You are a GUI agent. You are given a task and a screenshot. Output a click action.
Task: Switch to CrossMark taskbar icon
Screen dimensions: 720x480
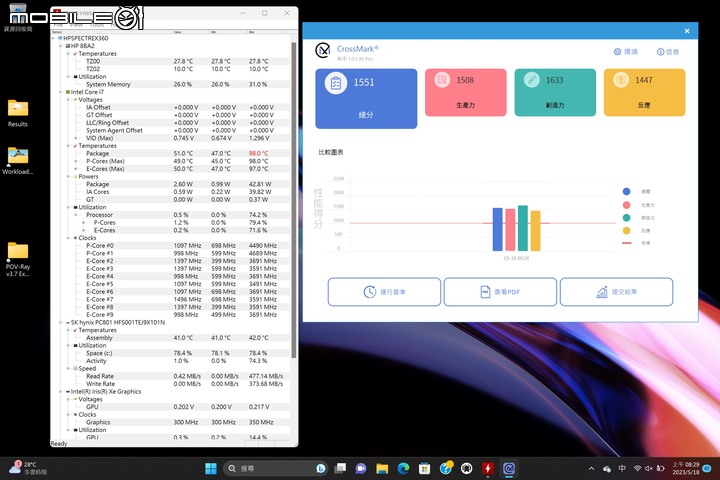(x=509, y=469)
